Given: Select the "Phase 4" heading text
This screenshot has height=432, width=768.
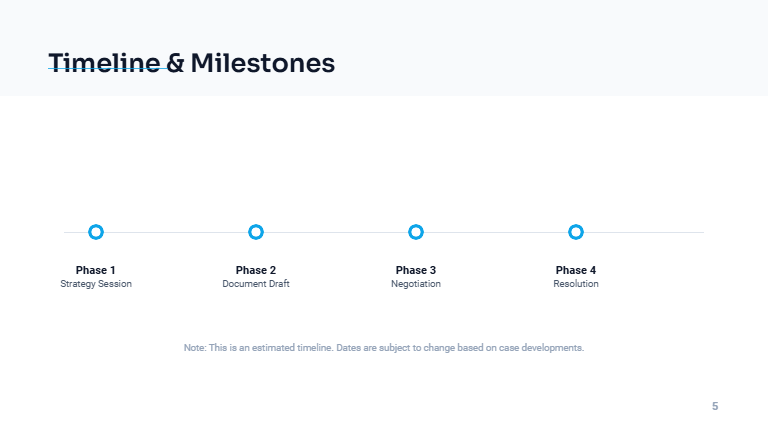Looking at the screenshot, I should (576, 270).
